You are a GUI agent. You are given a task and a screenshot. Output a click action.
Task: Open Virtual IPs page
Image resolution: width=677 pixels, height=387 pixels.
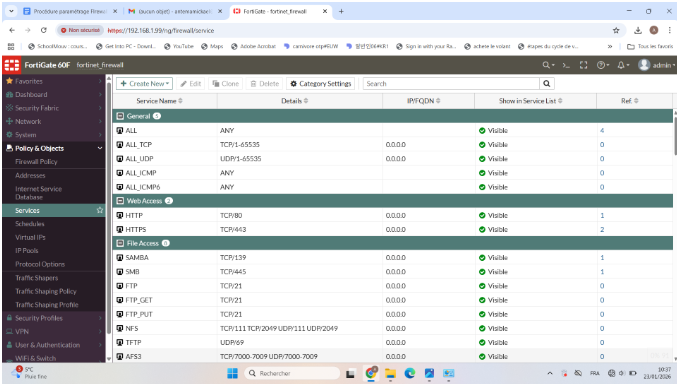[30, 237]
